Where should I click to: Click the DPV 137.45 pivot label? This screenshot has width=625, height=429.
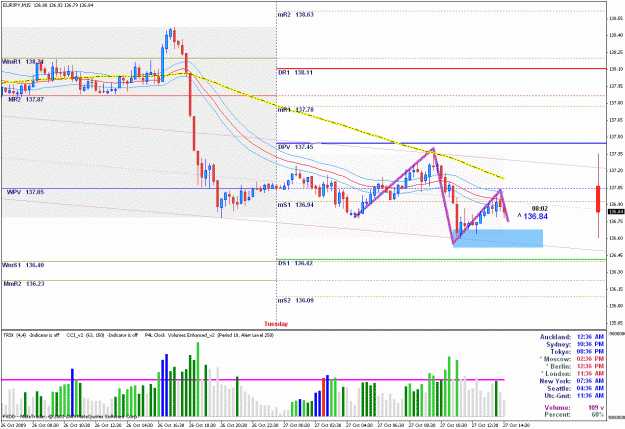(x=296, y=147)
